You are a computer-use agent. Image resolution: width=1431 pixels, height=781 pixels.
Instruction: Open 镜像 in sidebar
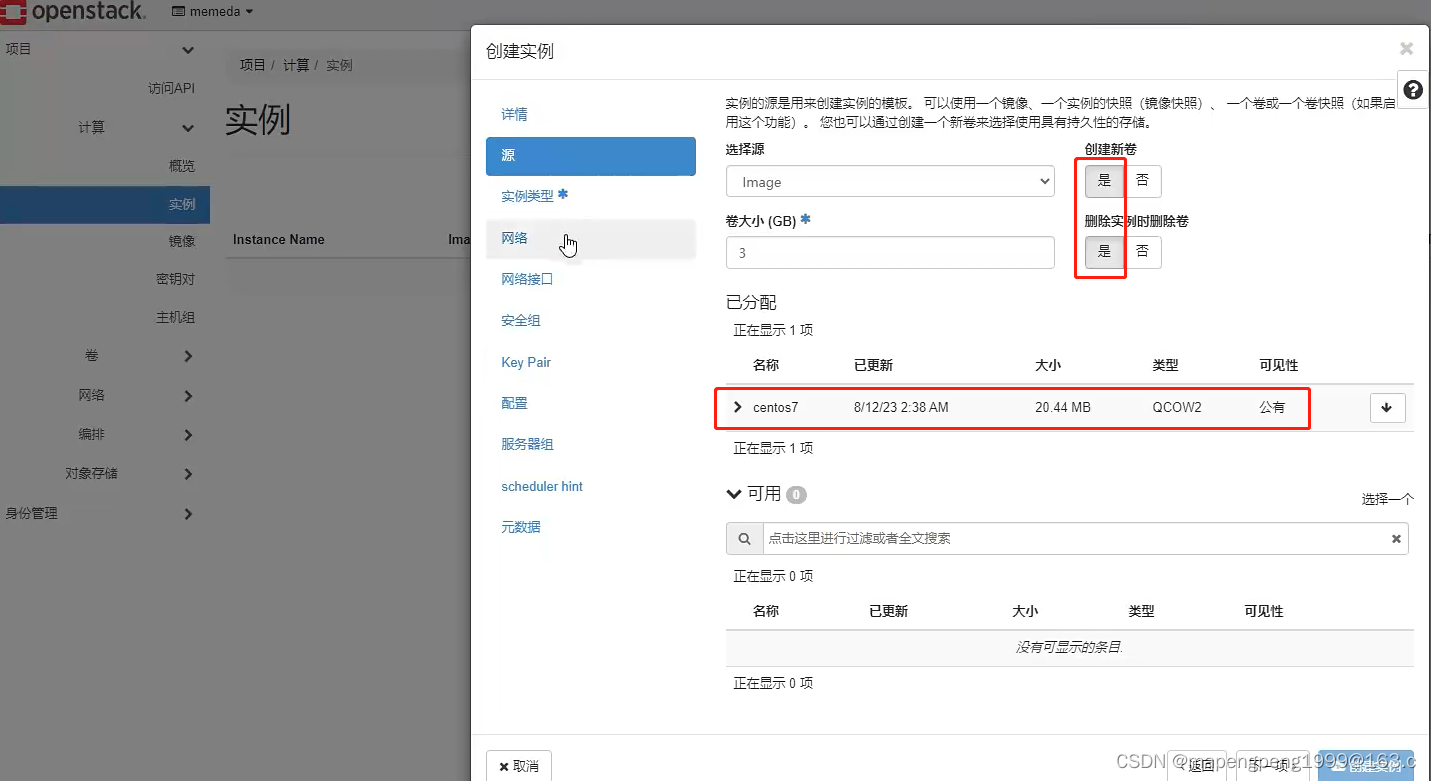182,242
